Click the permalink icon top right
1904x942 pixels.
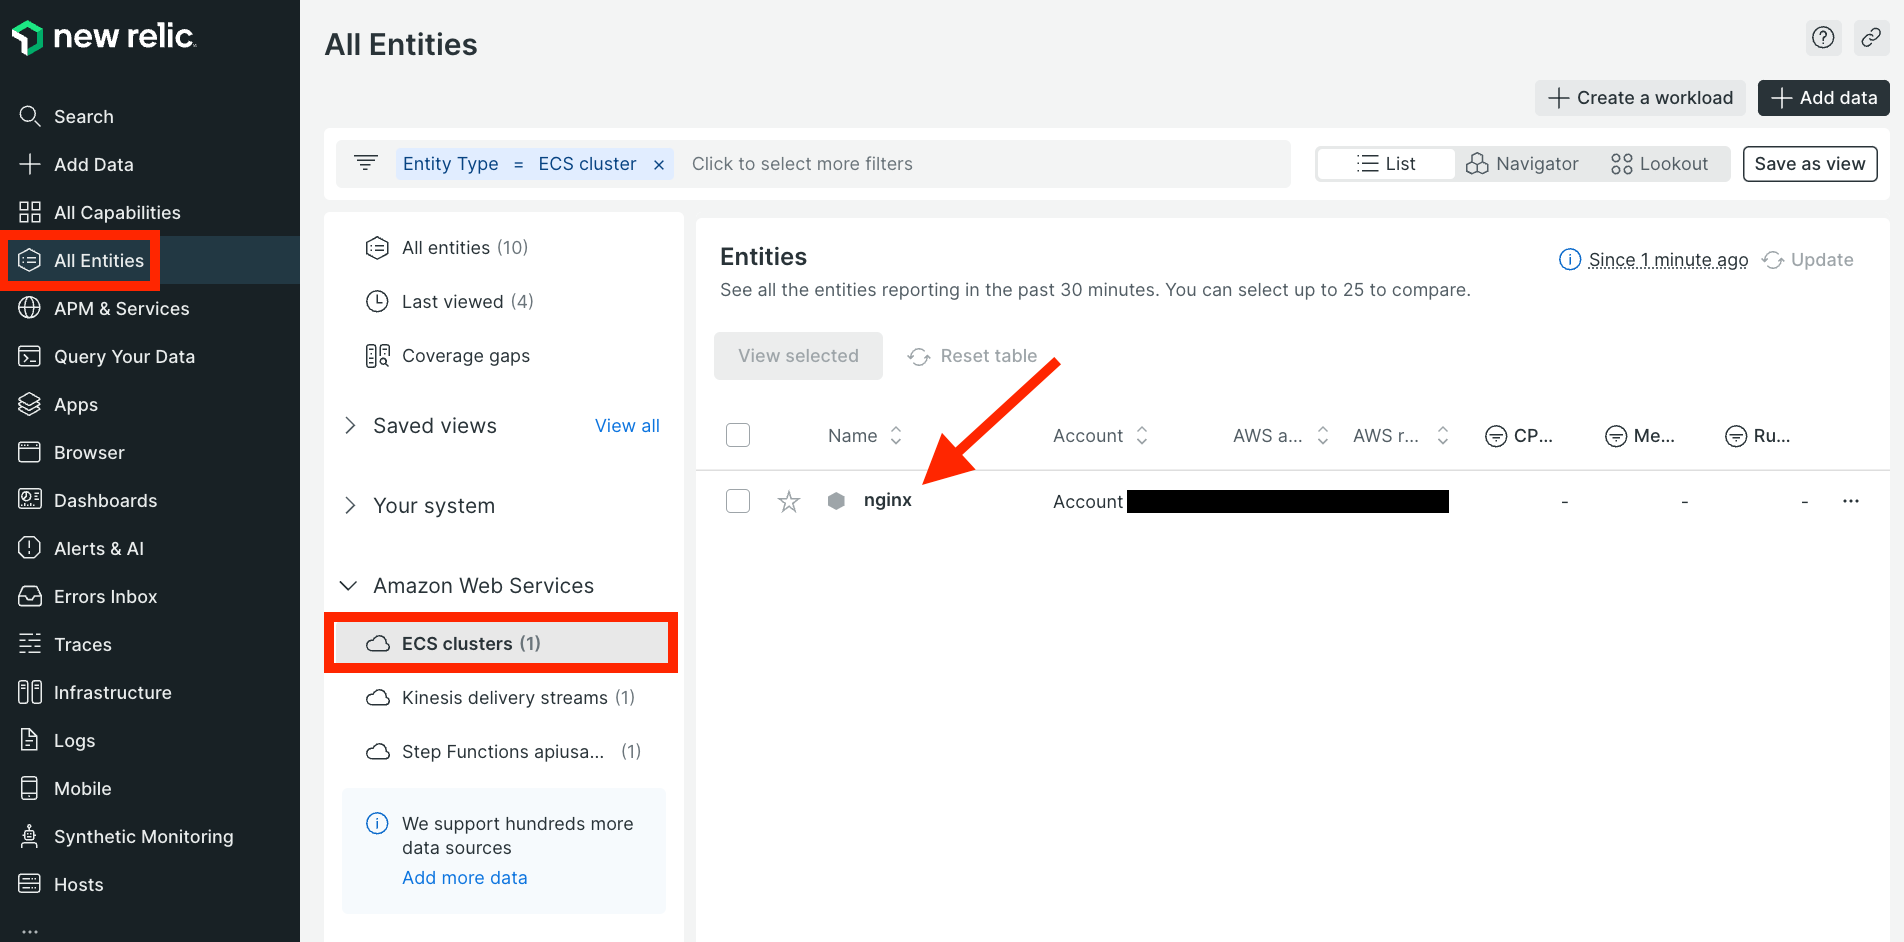coord(1871,37)
